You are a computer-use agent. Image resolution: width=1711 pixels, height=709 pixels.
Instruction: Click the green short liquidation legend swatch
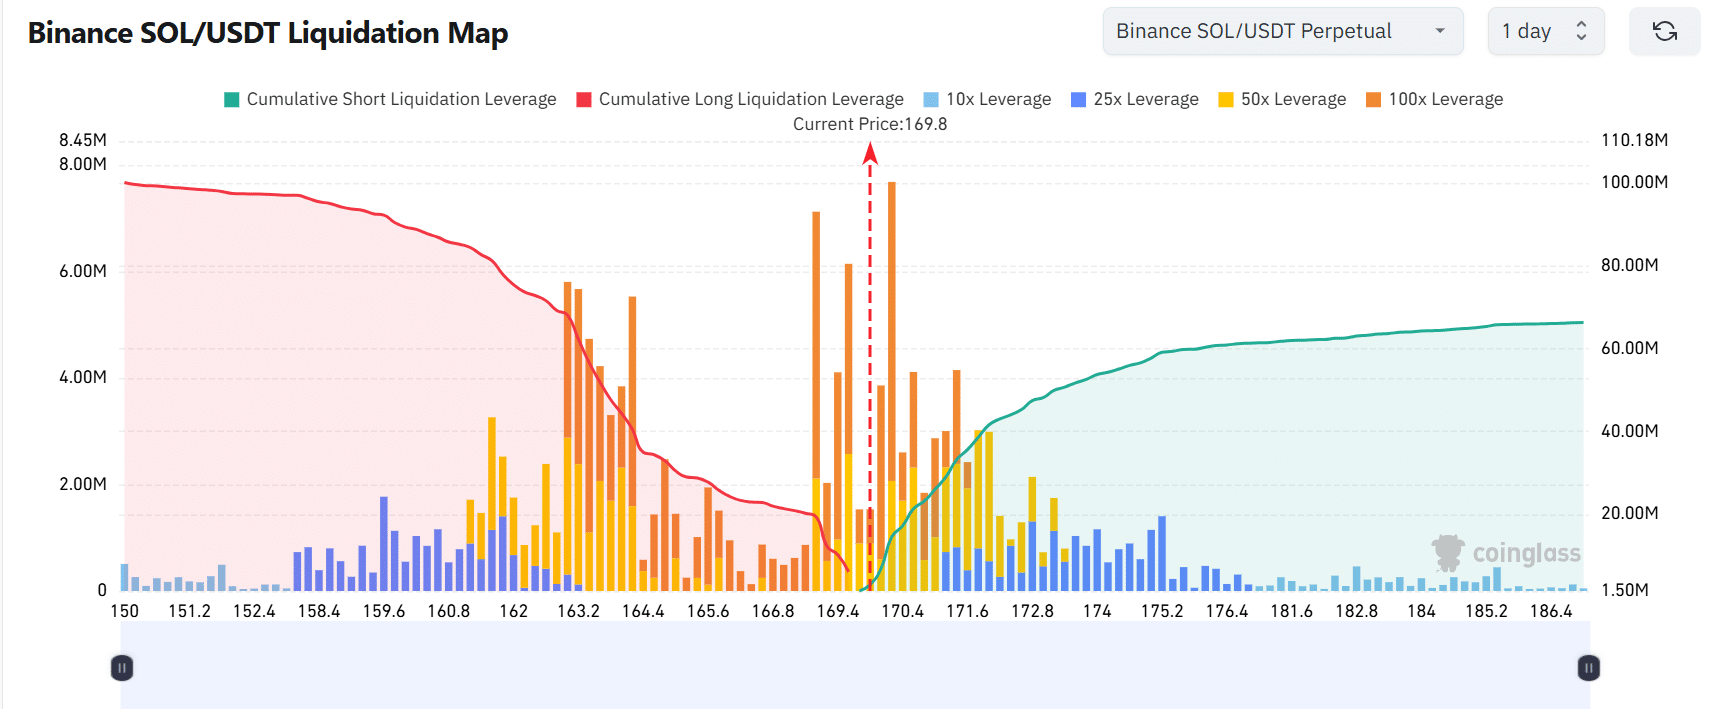pyautogui.click(x=232, y=99)
